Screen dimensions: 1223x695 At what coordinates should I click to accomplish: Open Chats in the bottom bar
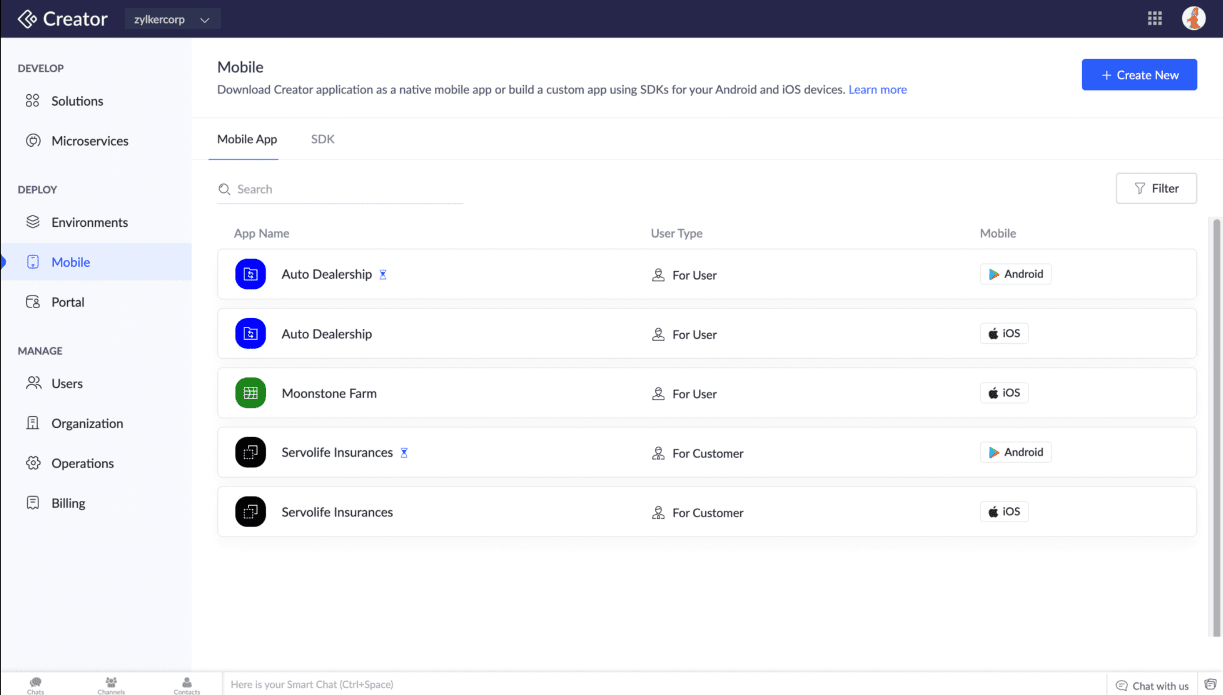pyautogui.click(x=36, y=685)
